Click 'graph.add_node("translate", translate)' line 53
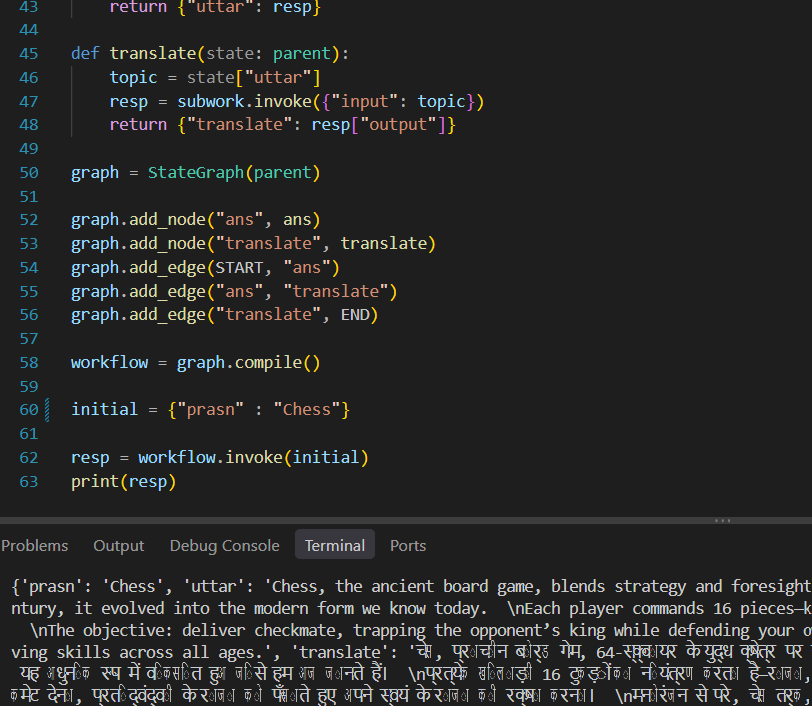Screen dimensions: 812x706 (253, 243)
